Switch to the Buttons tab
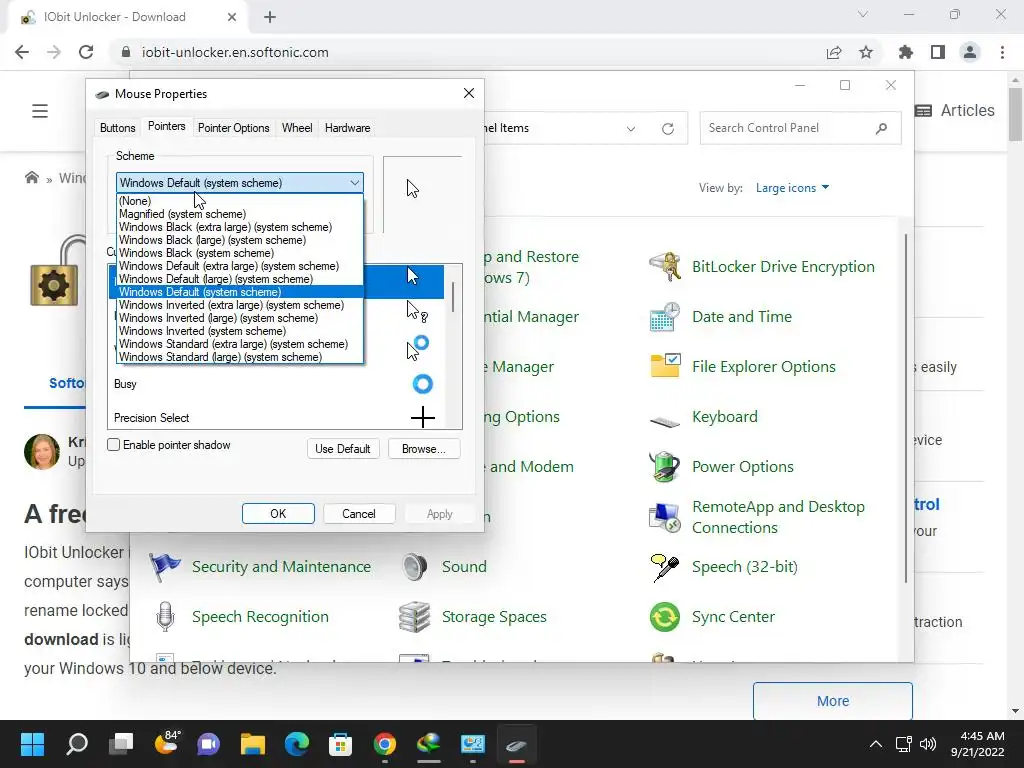1024x768 pixels. [x=118, y=128]
